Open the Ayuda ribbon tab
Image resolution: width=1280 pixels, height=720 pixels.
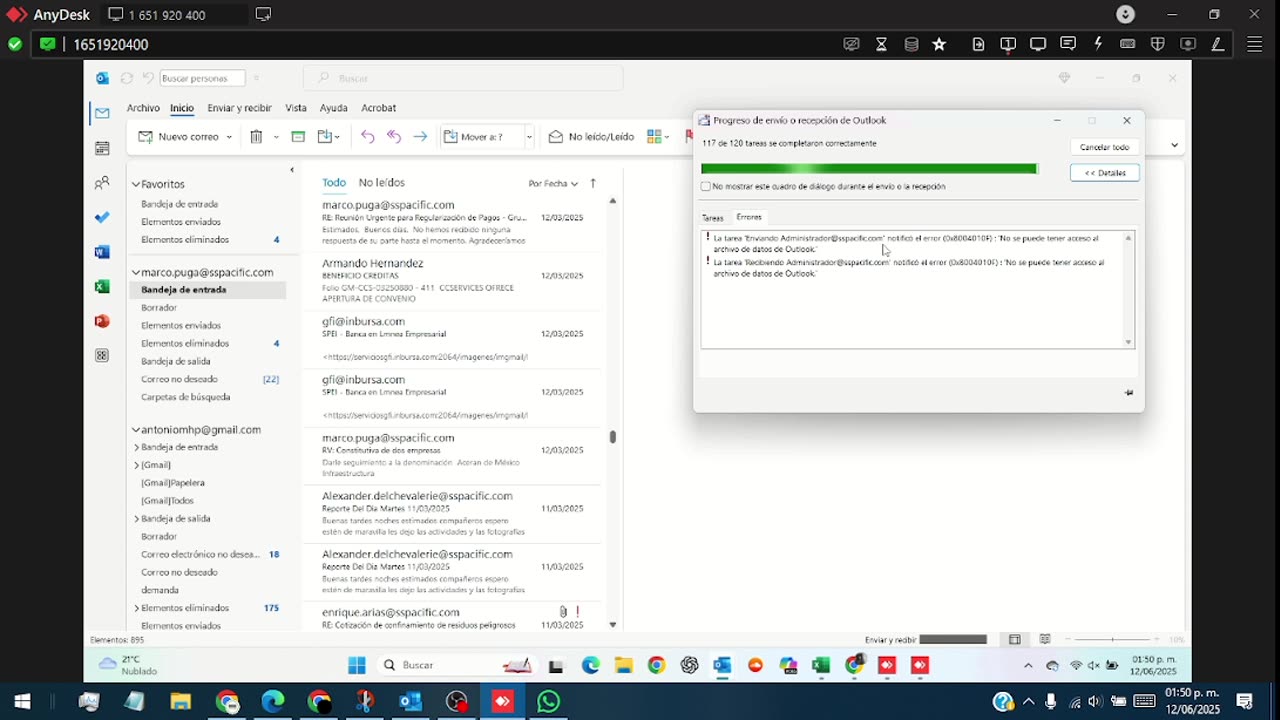[x=333, y=108]
